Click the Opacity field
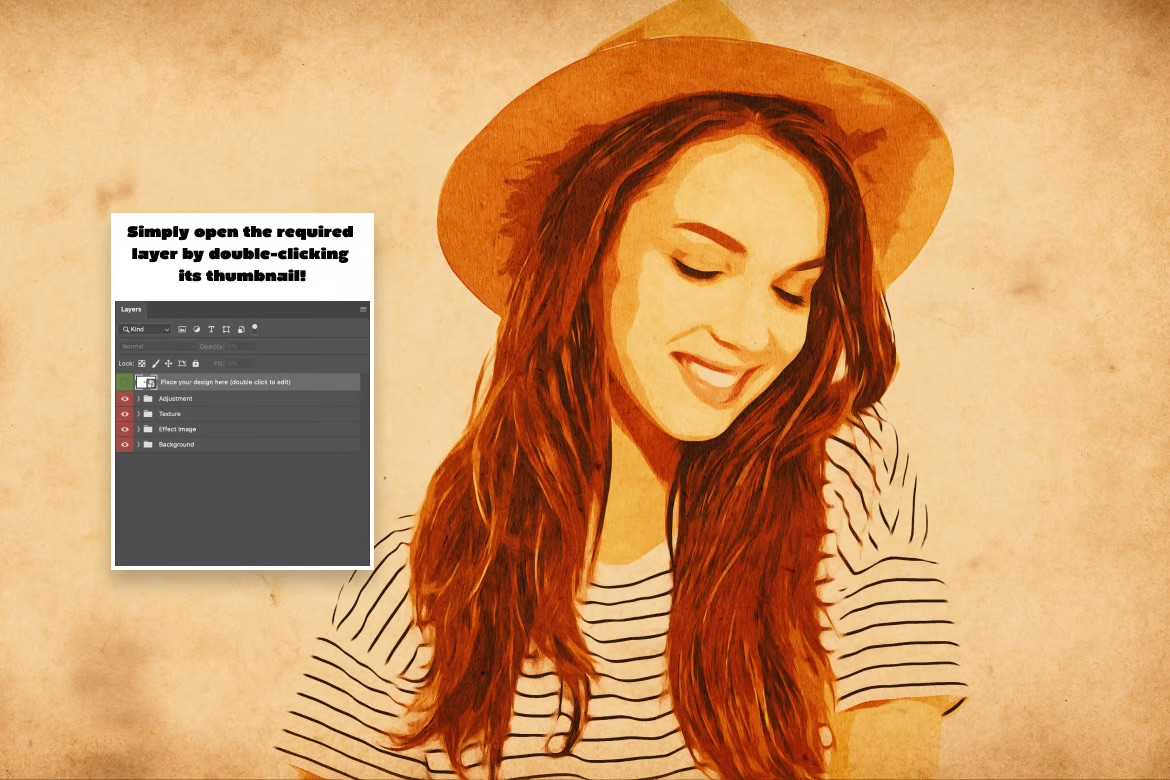 click(229, 346)
